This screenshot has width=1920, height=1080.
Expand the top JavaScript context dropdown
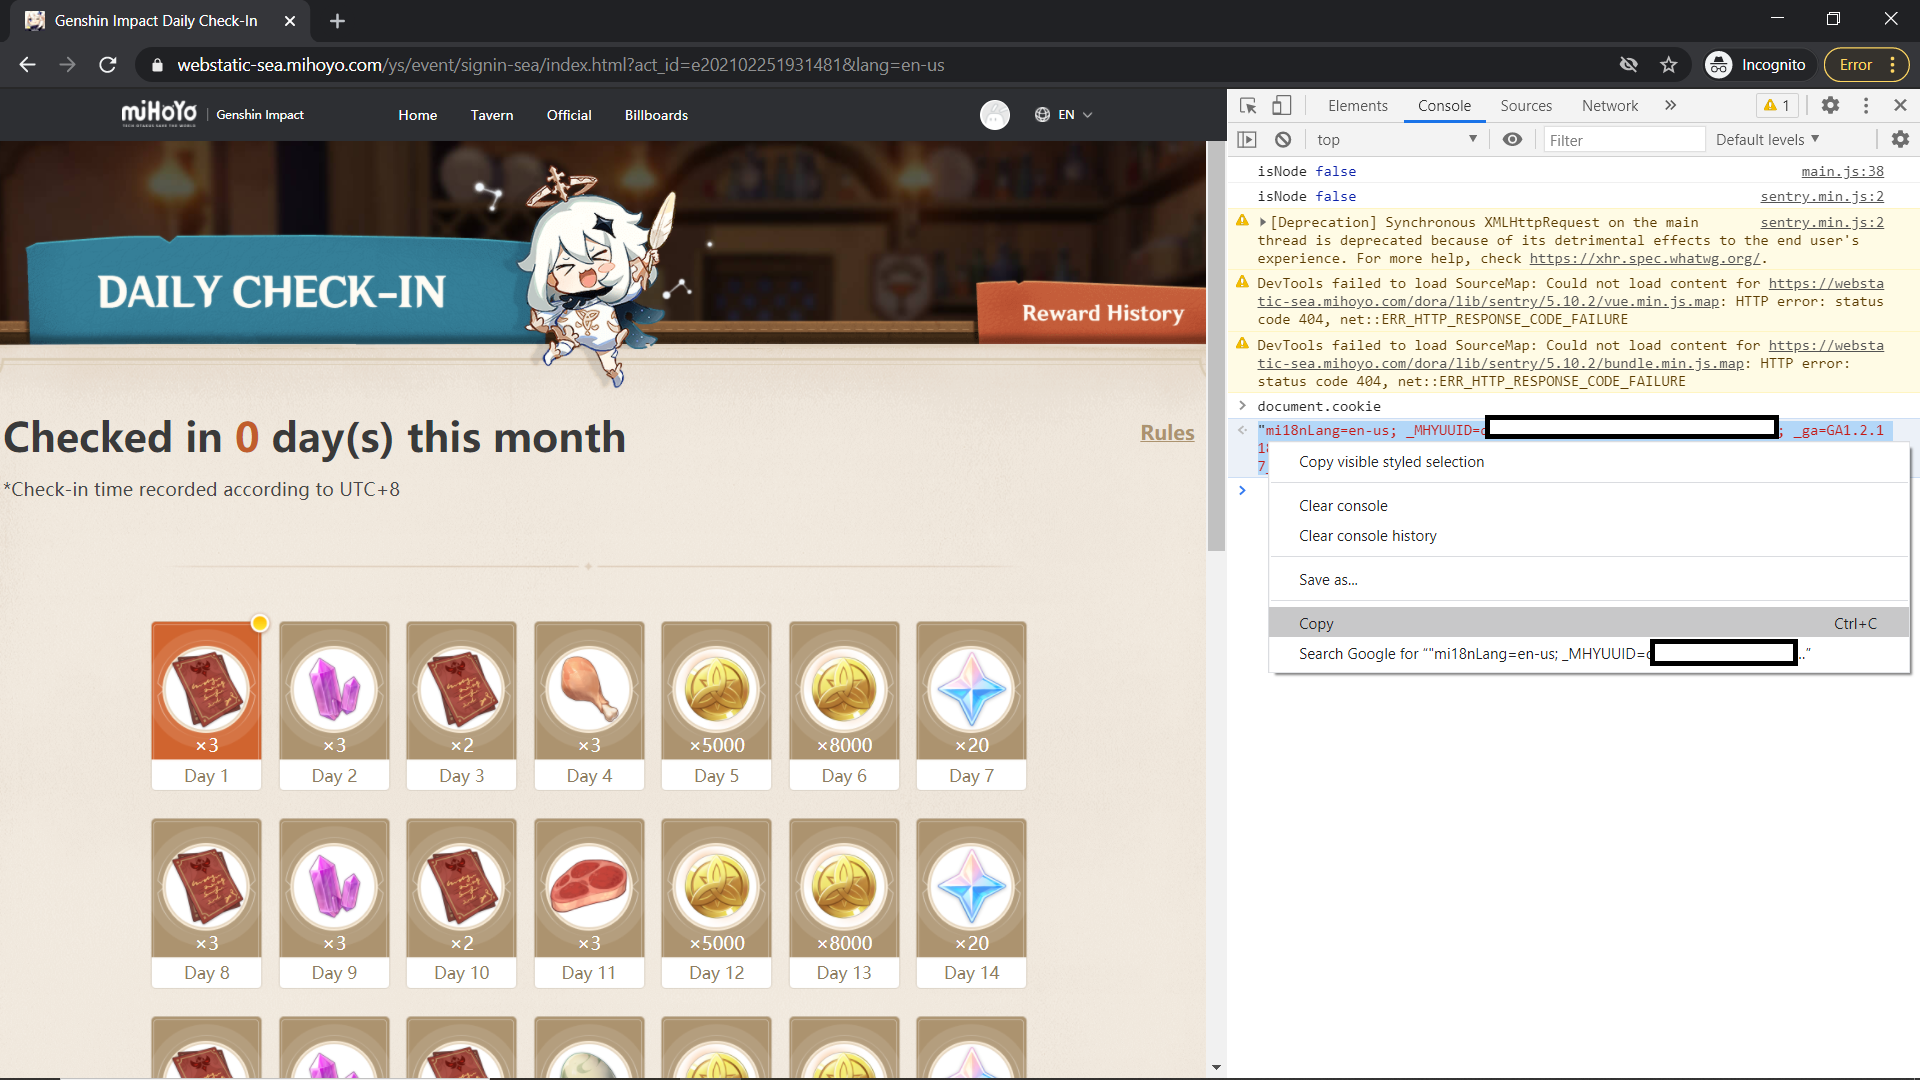(1396, 140)
